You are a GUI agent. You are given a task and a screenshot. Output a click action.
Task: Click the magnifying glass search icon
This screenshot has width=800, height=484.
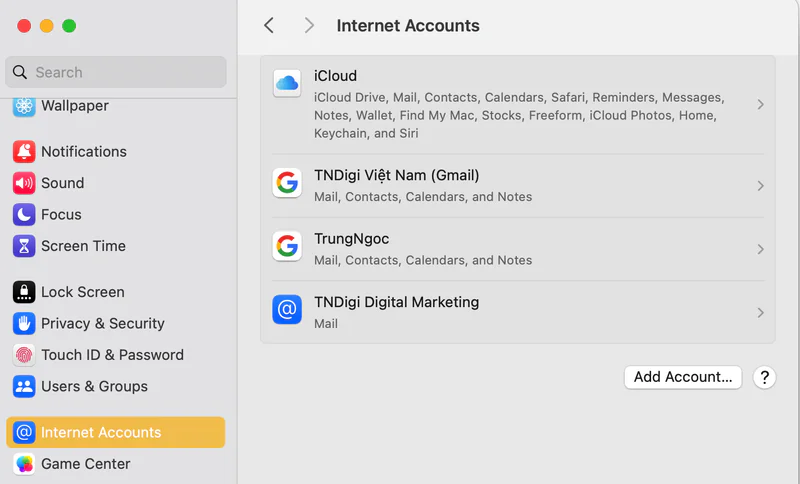click(20, 72)
